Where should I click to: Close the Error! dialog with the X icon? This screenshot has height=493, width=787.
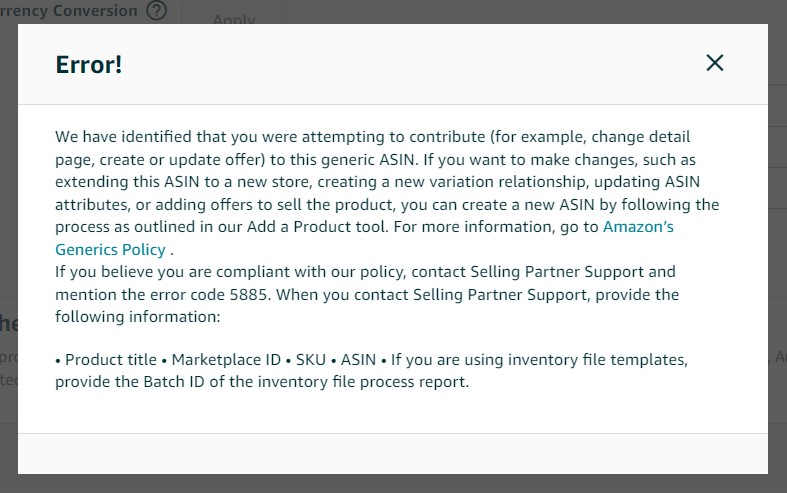pos(715,63)
